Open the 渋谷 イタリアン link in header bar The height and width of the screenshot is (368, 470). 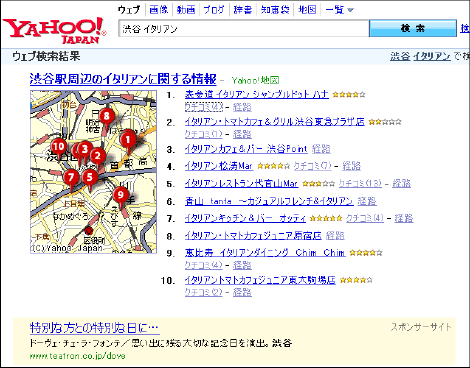click(420, 56)
